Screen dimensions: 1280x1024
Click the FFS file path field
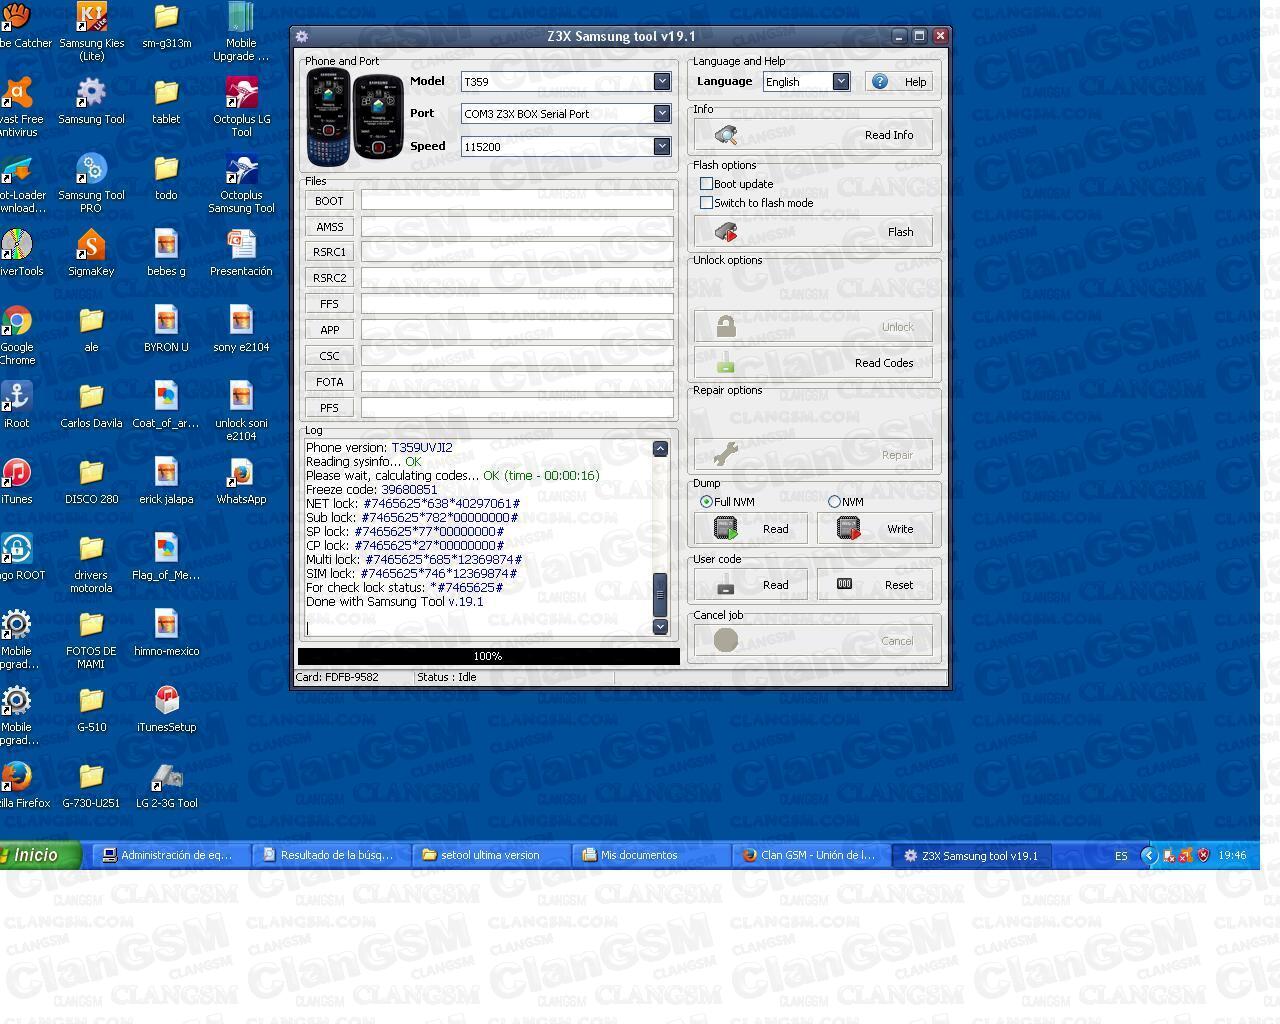click(517, 304)
